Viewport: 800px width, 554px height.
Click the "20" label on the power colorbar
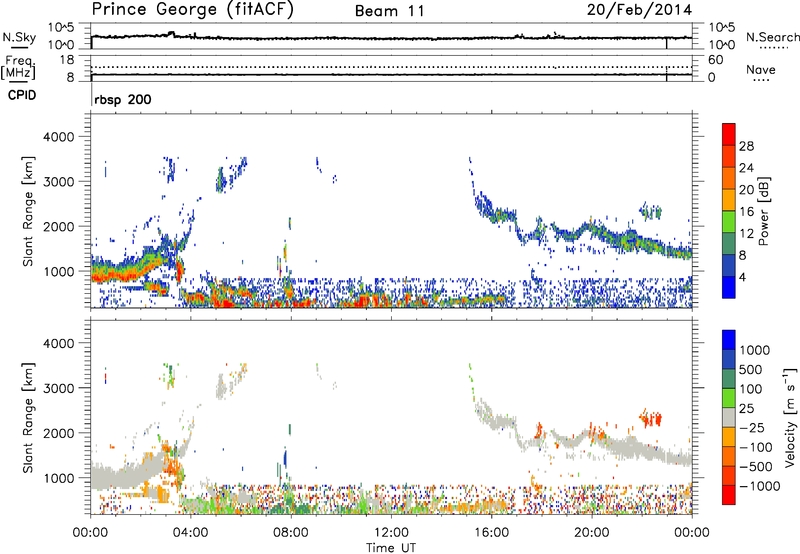click(x=746, y=190)
